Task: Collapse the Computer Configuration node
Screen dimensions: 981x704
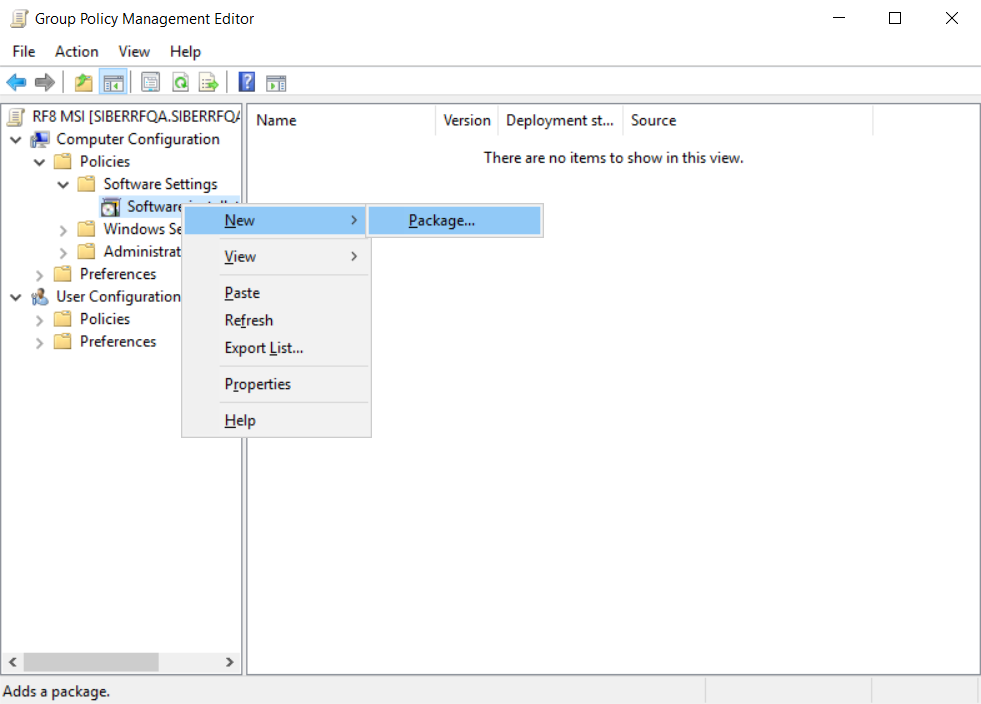Action: pos(15,140)
